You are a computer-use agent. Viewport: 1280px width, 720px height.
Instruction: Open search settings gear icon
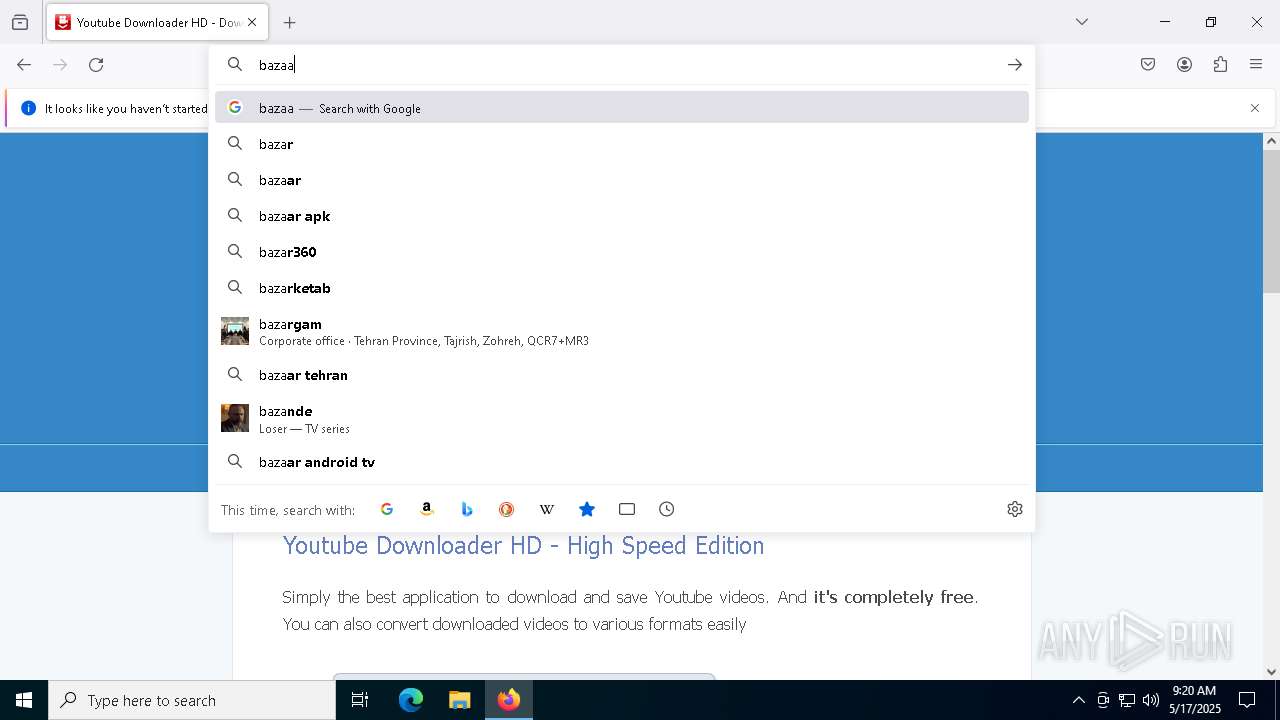1015,509
